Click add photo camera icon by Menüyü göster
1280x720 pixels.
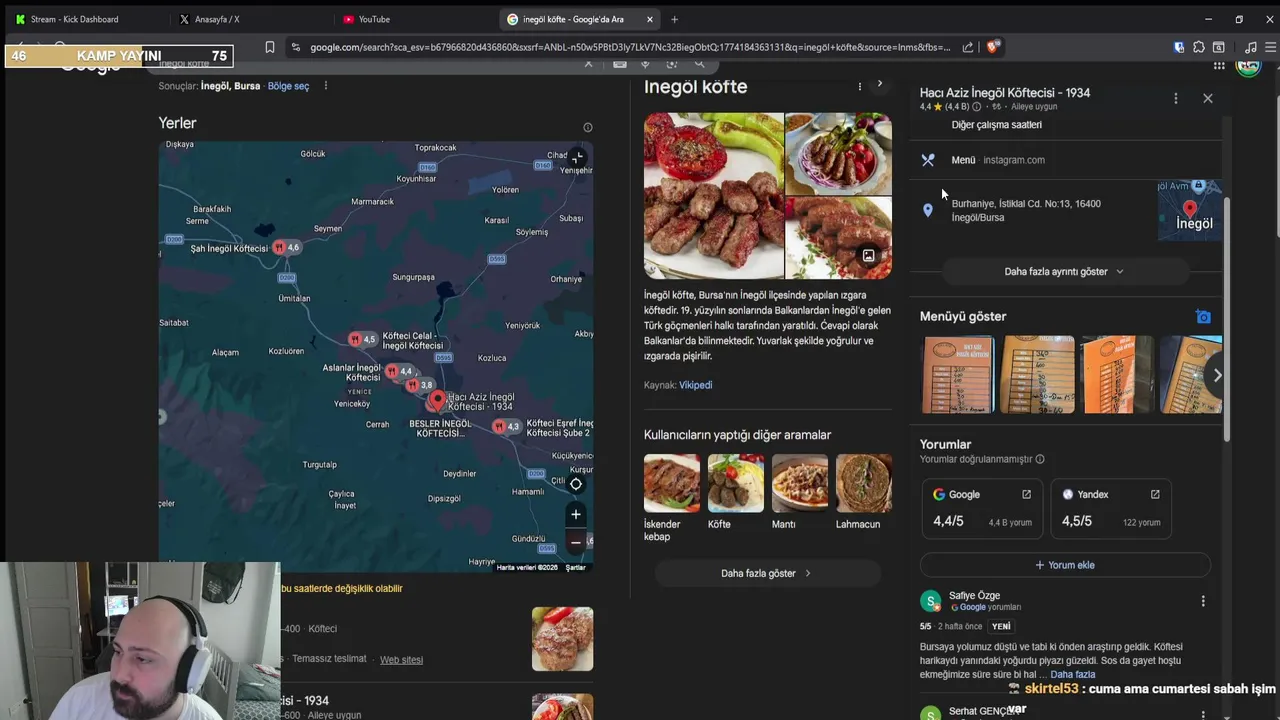(1203, 317)
